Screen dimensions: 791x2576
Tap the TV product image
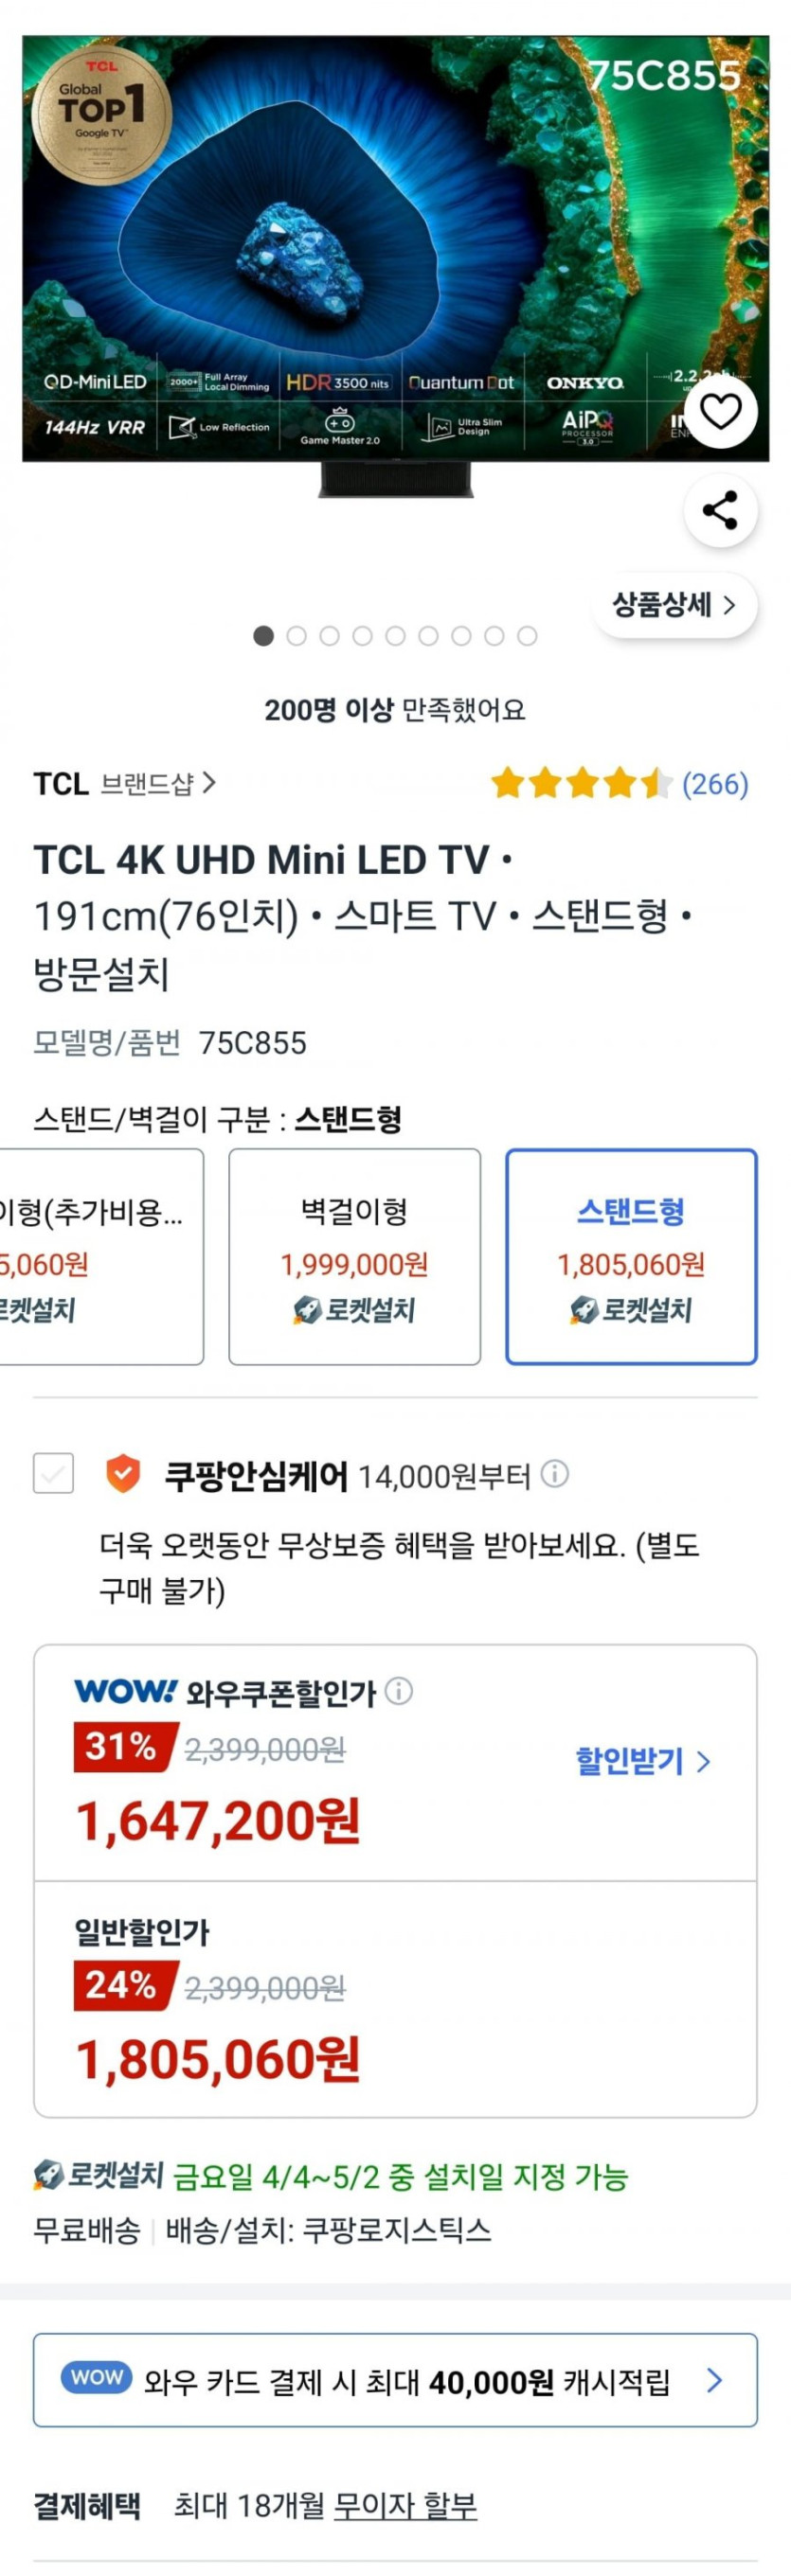(395, 250)
